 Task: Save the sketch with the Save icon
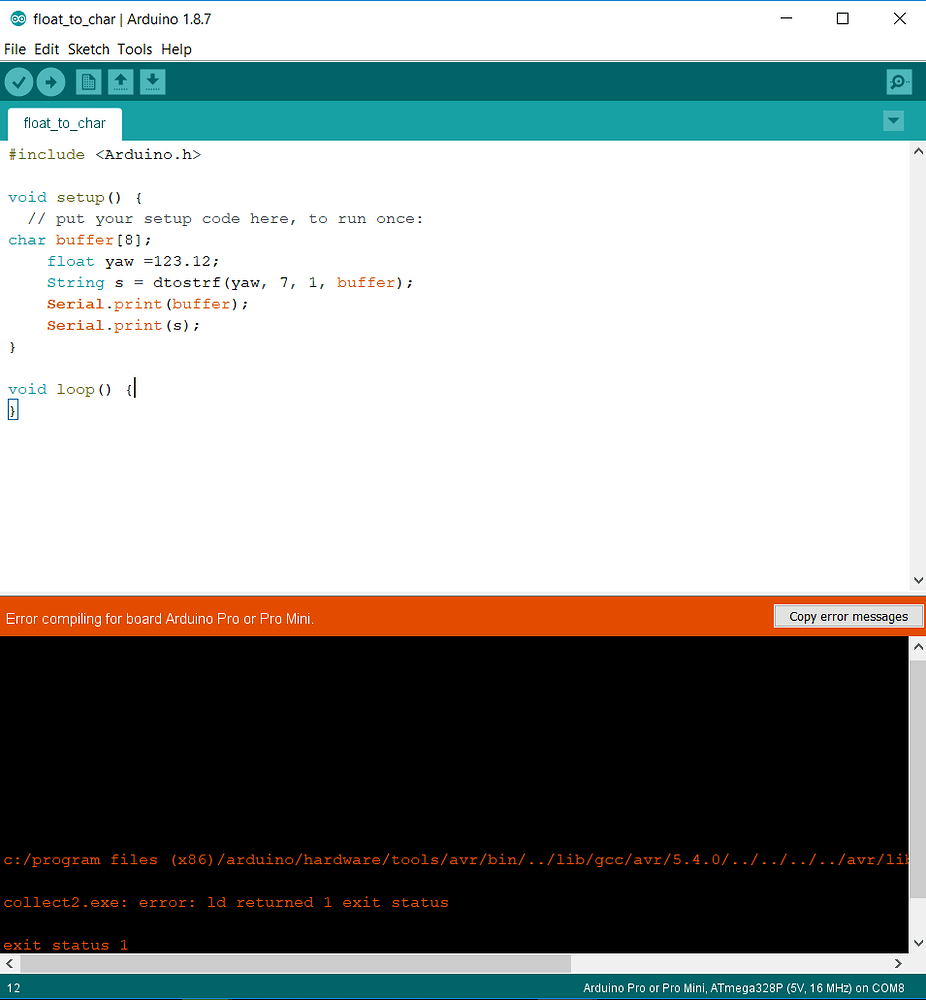pos(153,81)
